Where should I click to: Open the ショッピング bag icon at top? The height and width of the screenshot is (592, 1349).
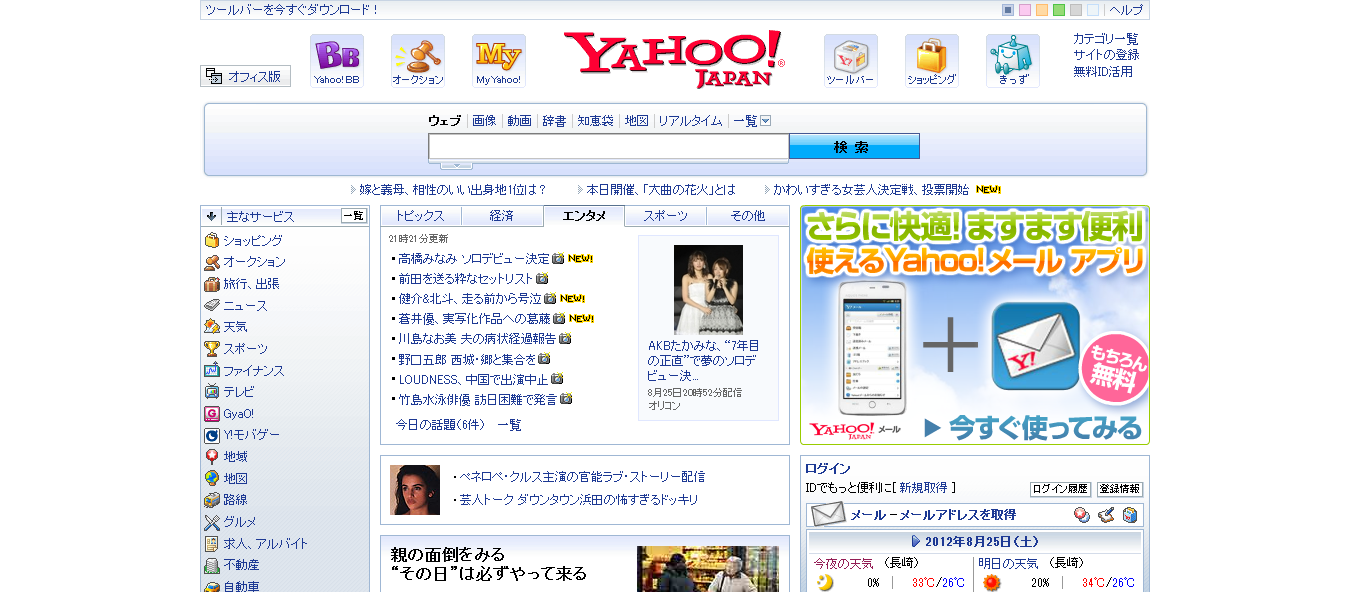[932, 61]
